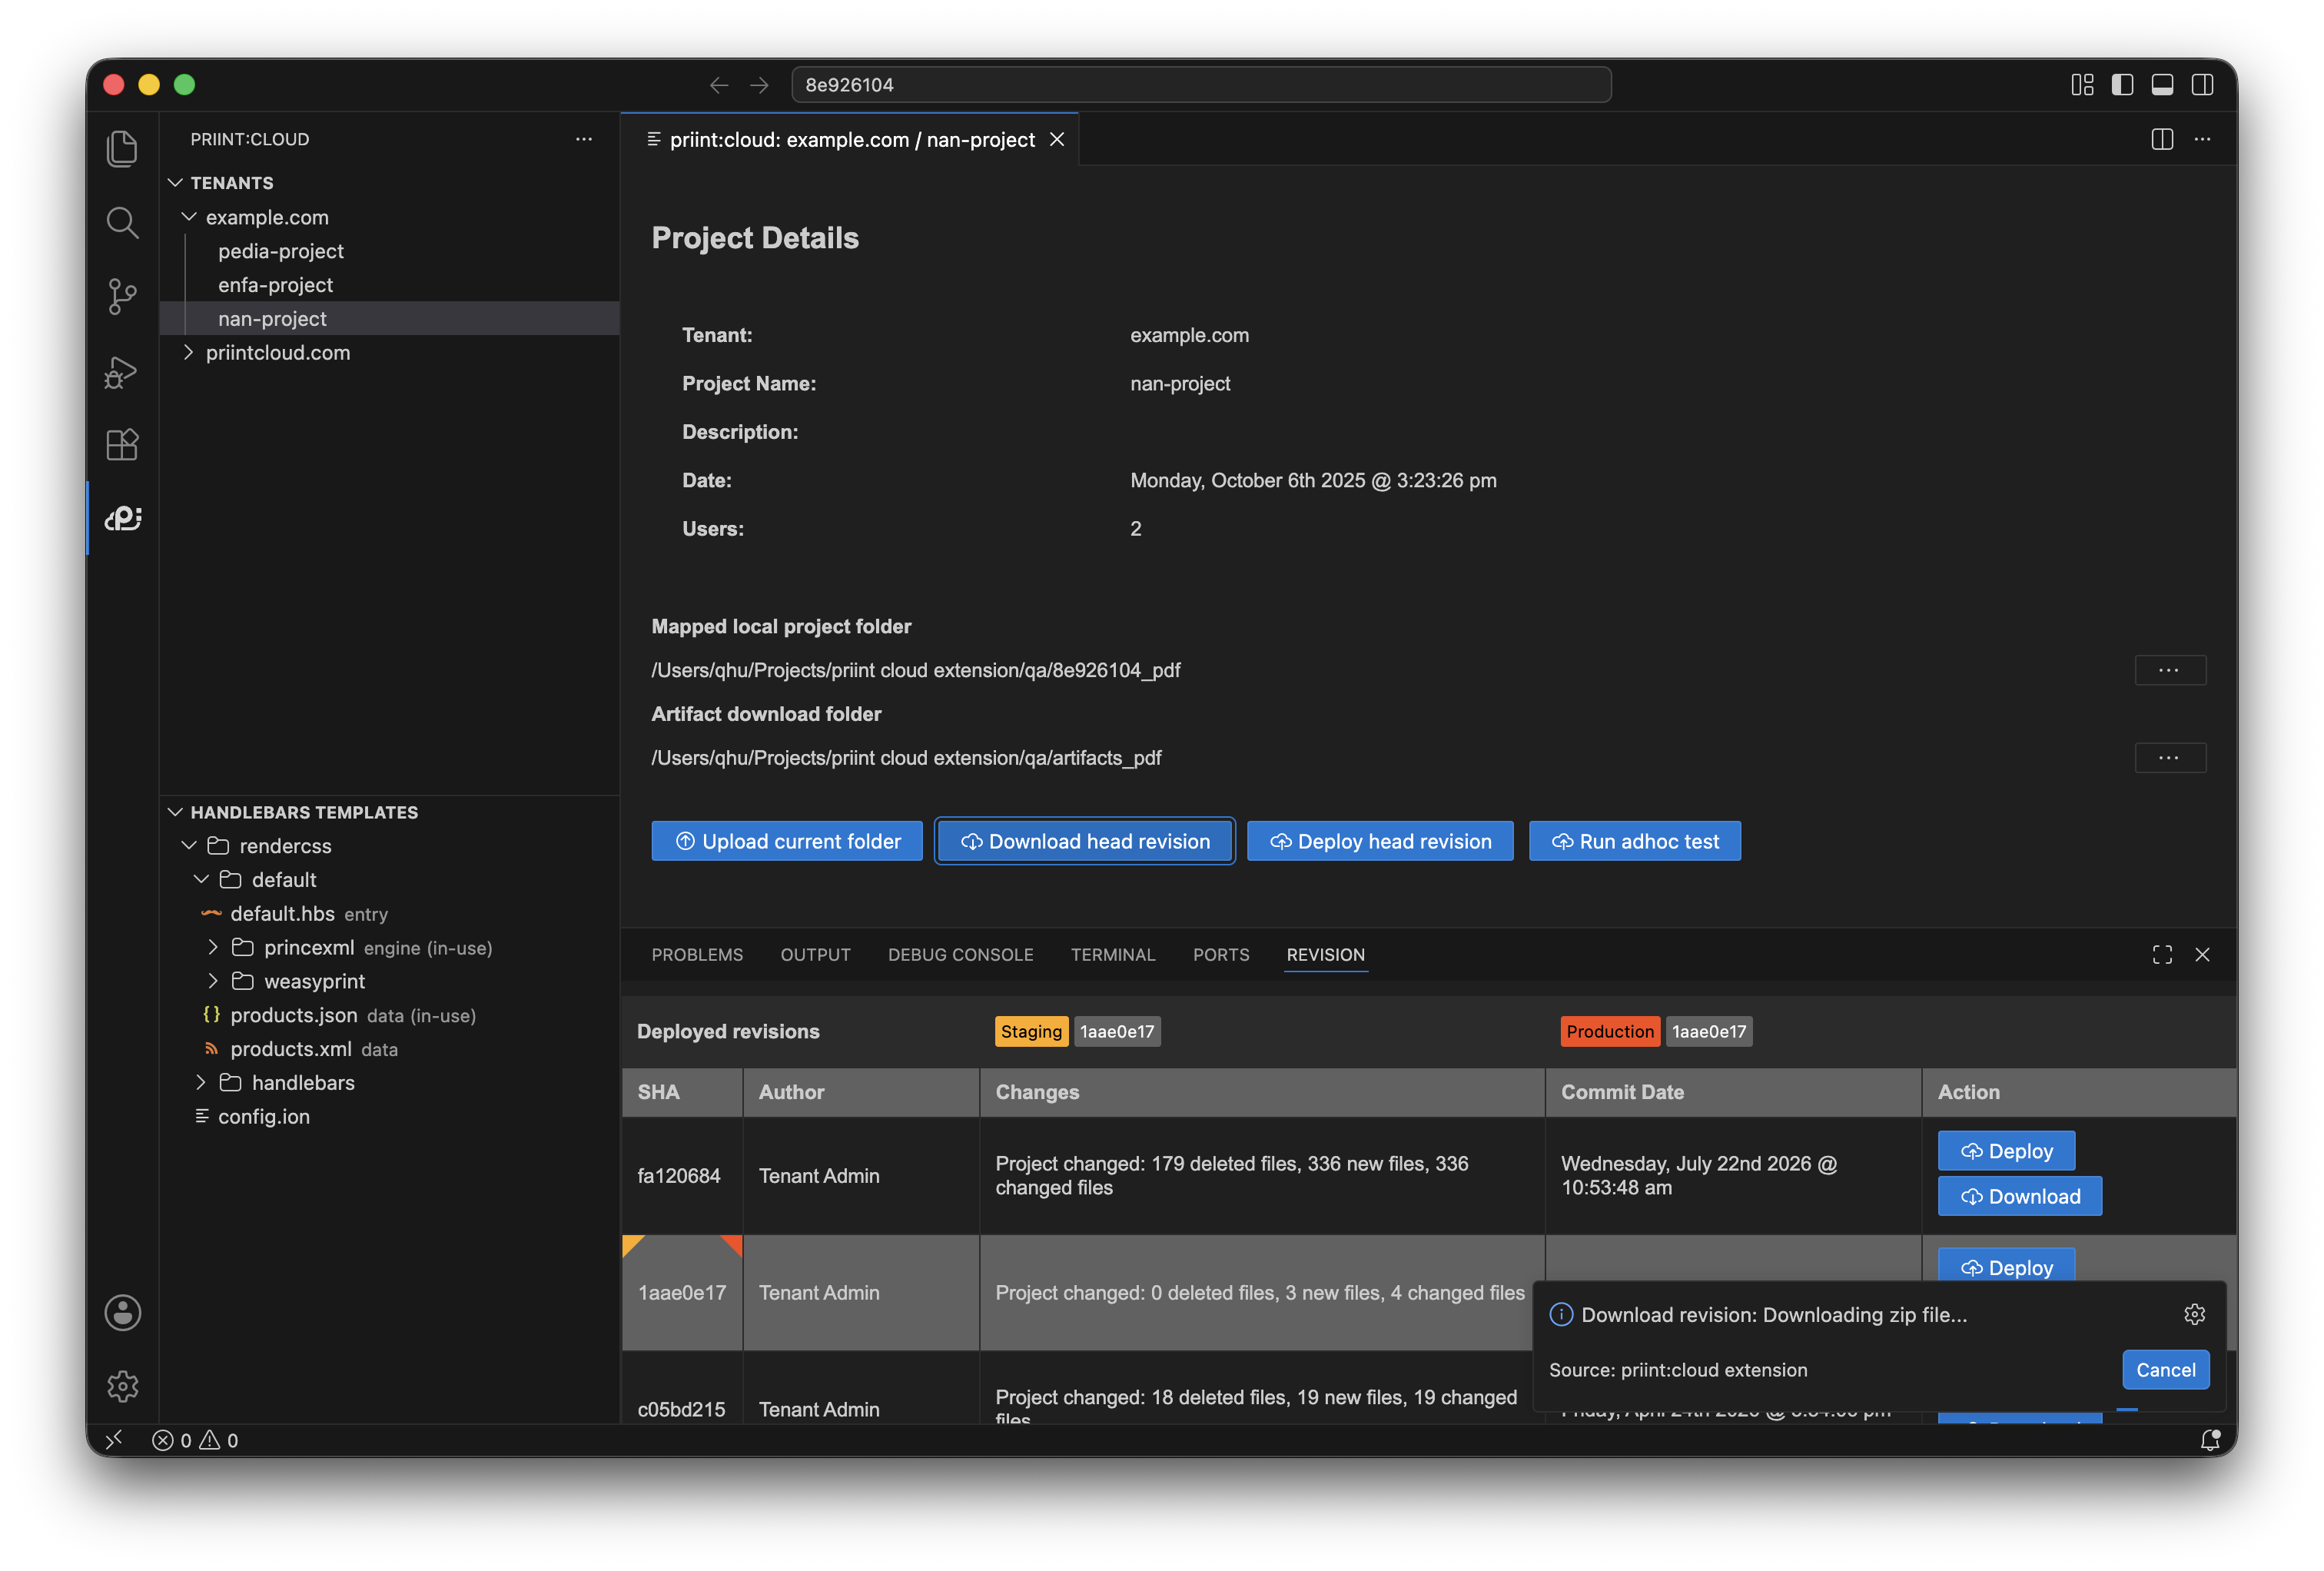Switch to the TERMINAL tab
This screenshot has height=1571, width=2324.
click(x=1113, y=955)
